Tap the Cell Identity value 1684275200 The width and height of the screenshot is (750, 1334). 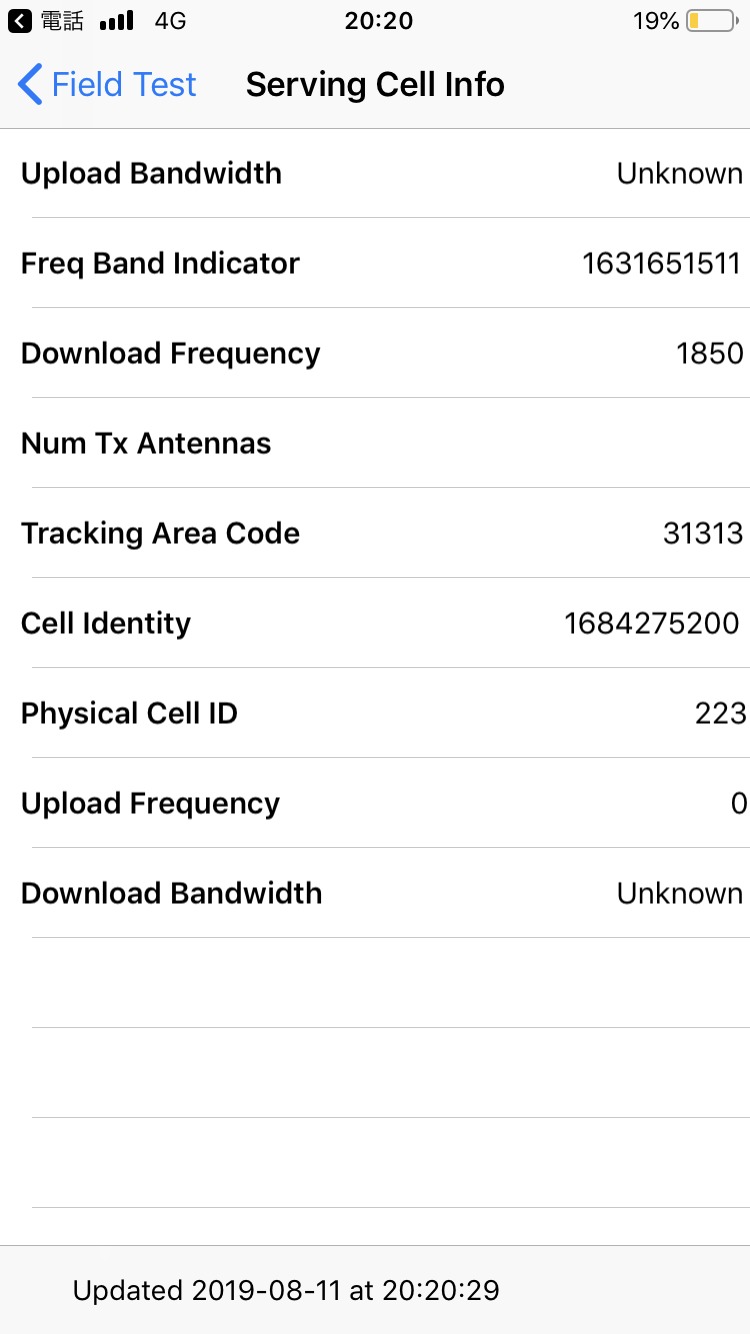(x=652, y=623)
